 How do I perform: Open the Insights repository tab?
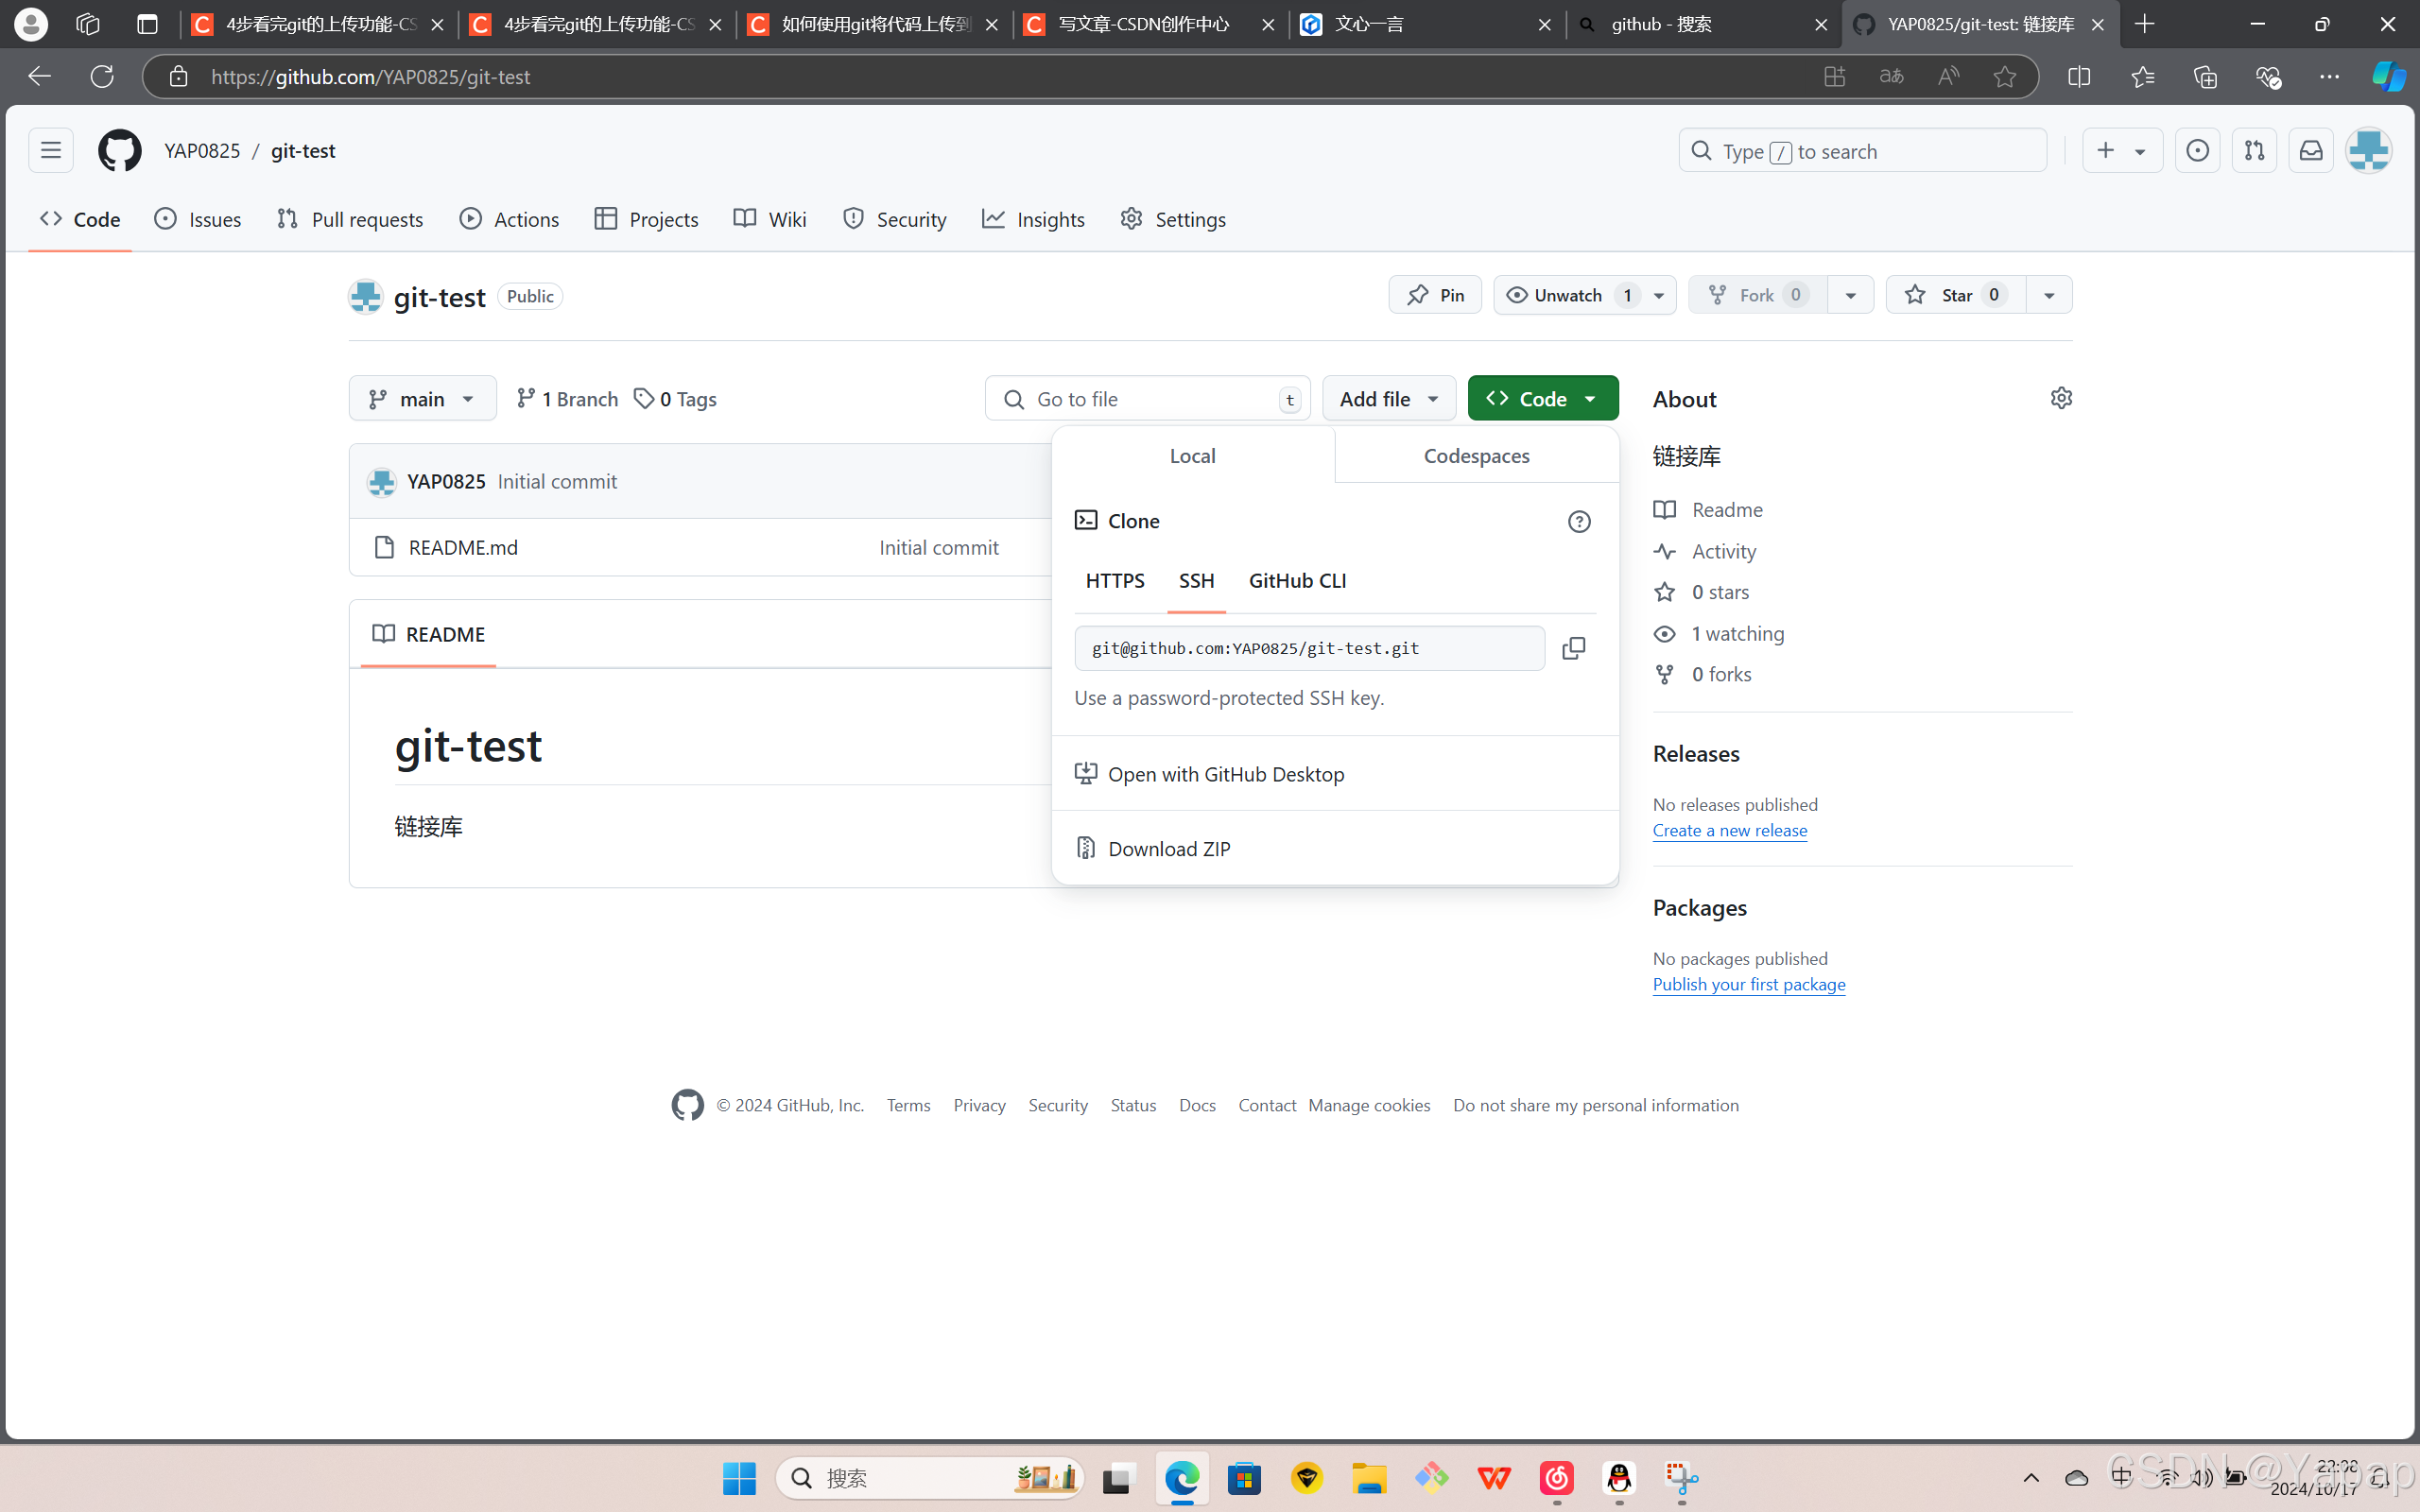(x=1033, y=219)
